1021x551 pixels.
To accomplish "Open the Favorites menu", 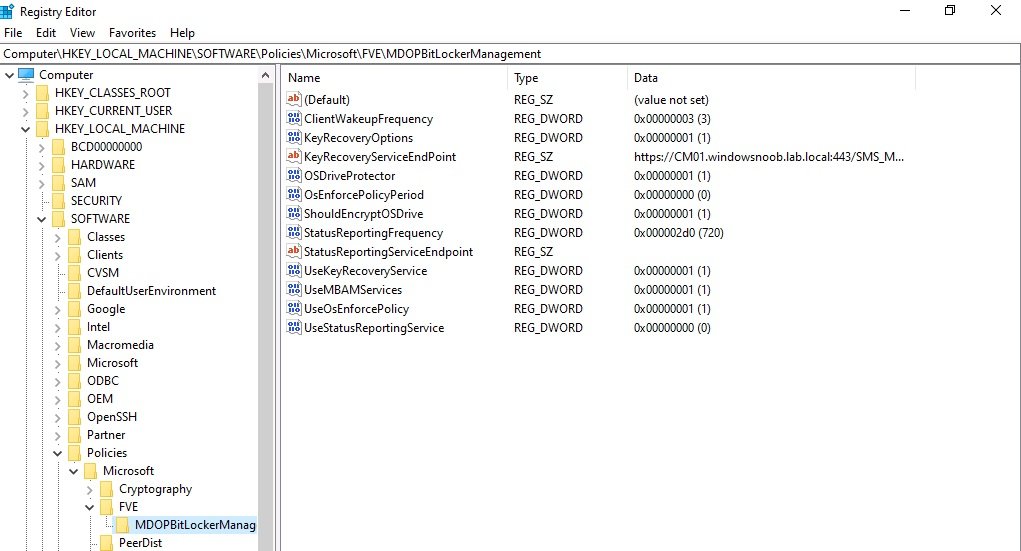I will coord(132,33).
